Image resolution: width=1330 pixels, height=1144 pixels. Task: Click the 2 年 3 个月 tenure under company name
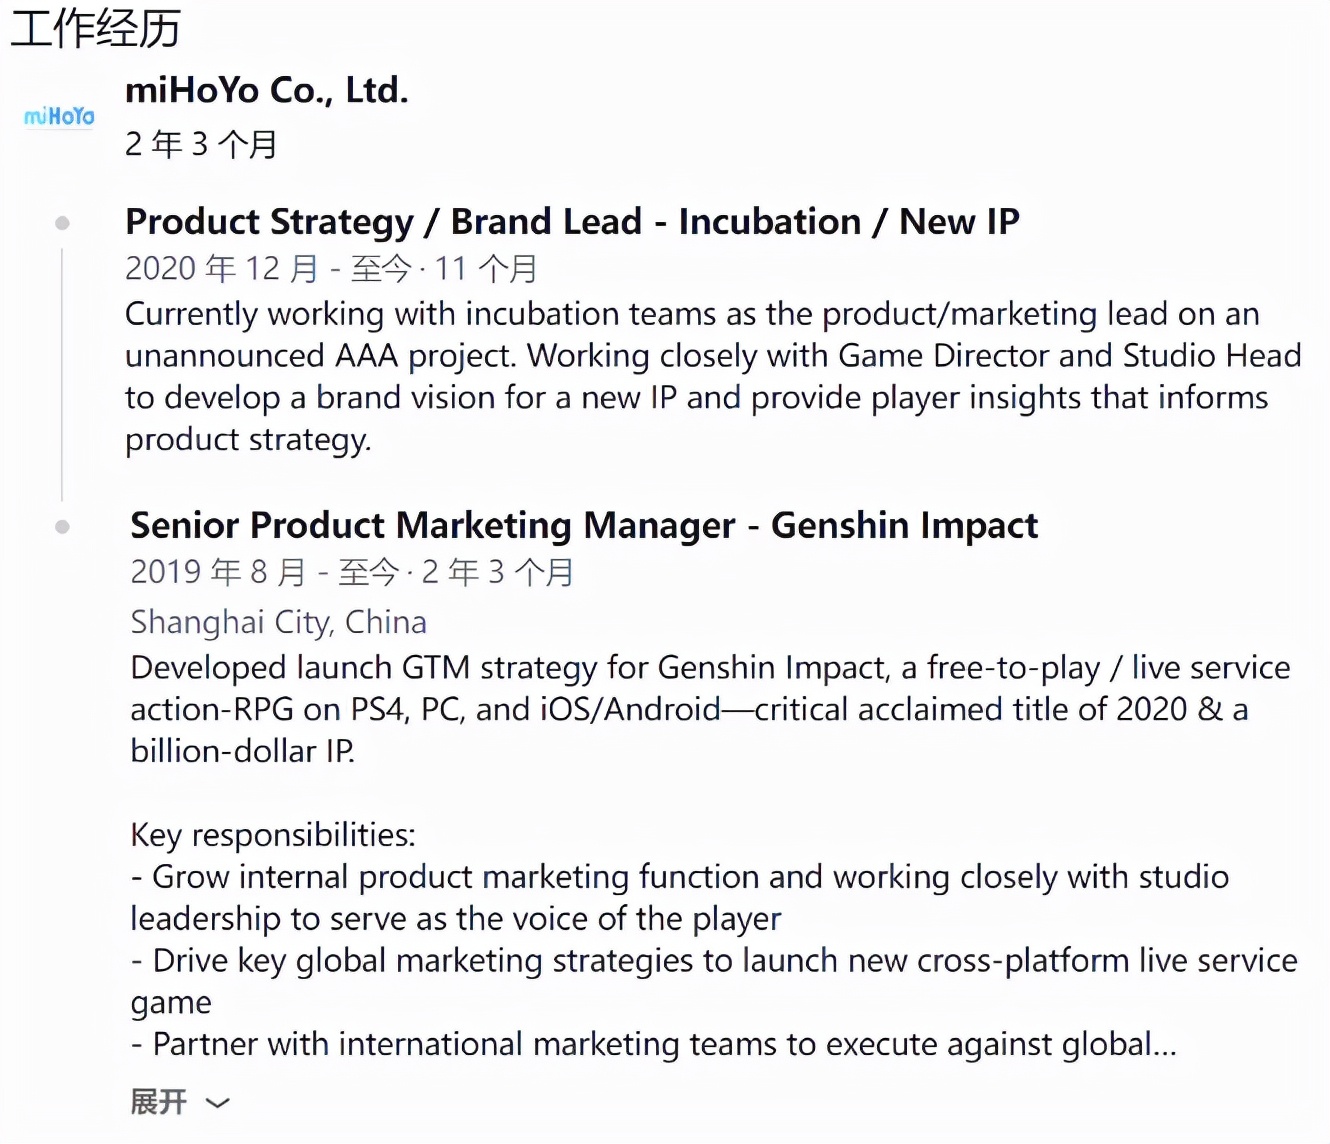[x=201, y=145]
